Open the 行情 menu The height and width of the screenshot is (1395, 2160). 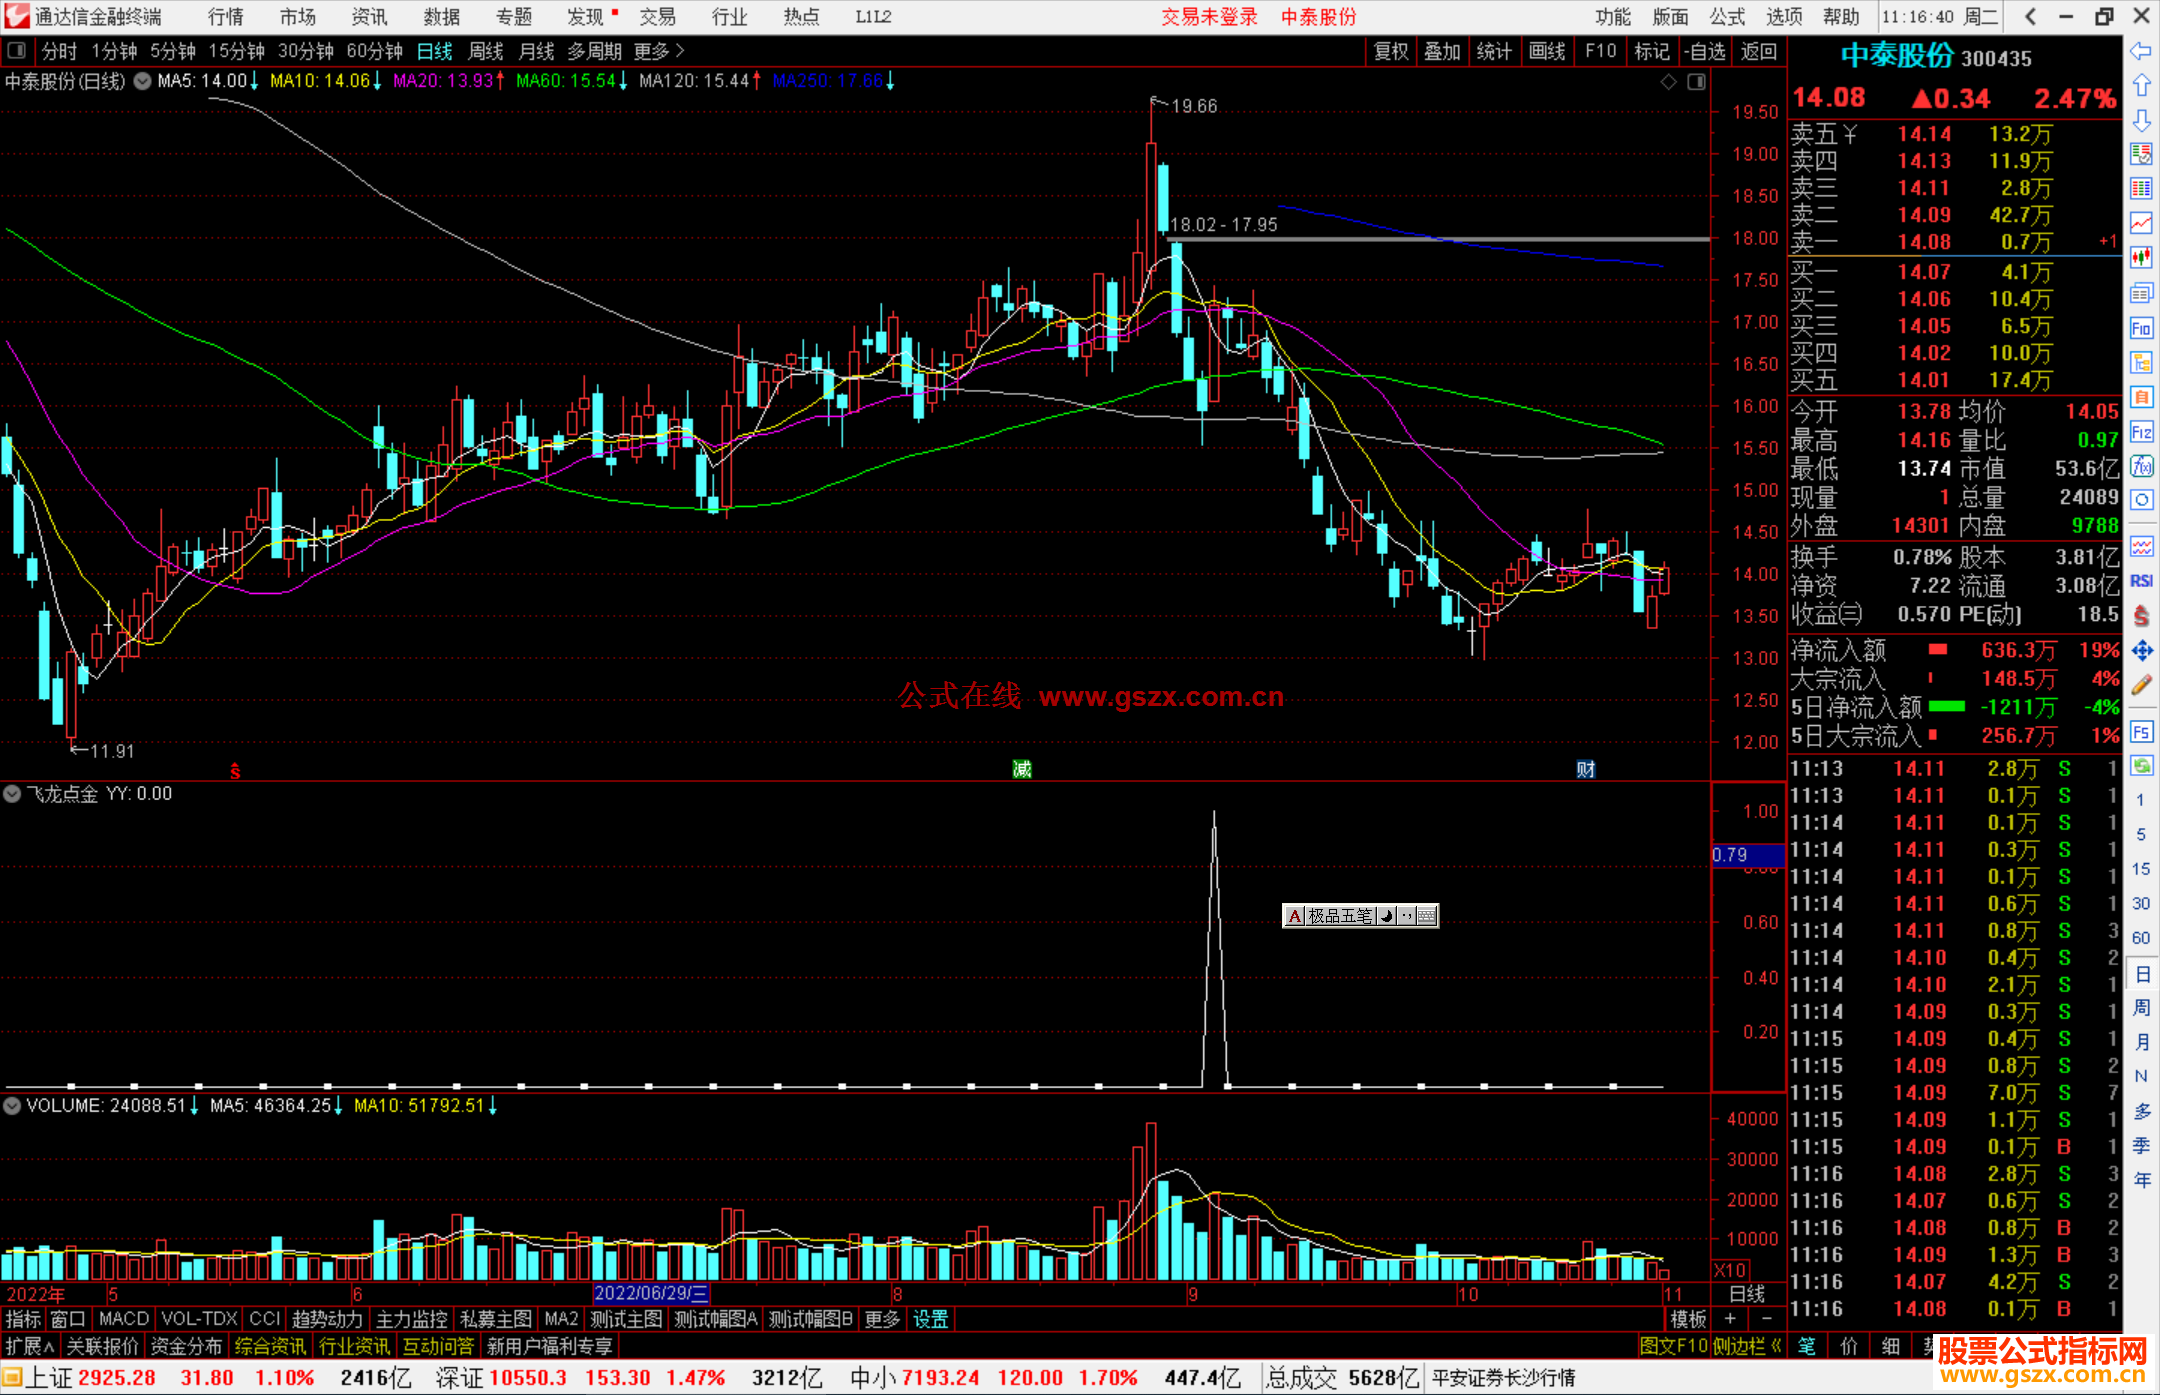tap(226, 17)
